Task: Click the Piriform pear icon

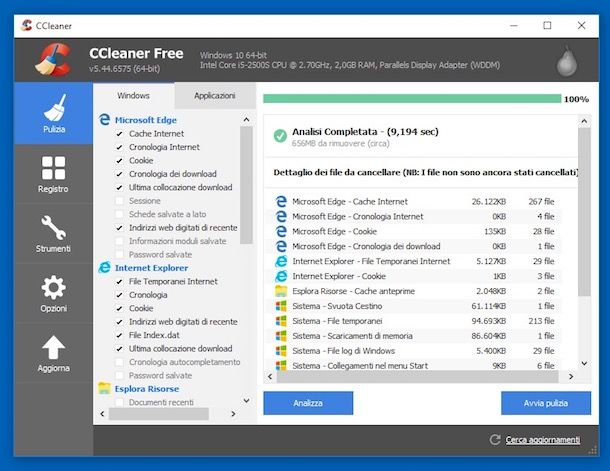Action: [567, 61]
